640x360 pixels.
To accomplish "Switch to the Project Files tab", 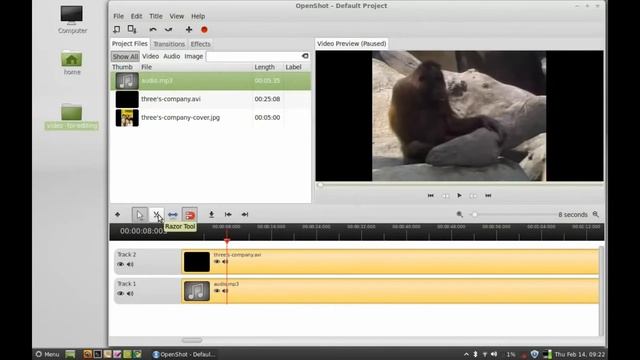I will coord(130,44).
